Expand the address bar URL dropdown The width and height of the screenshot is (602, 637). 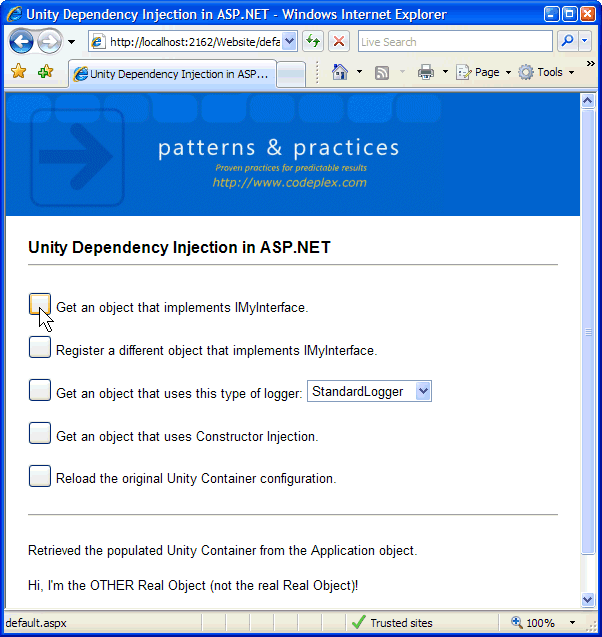(289, 41)
